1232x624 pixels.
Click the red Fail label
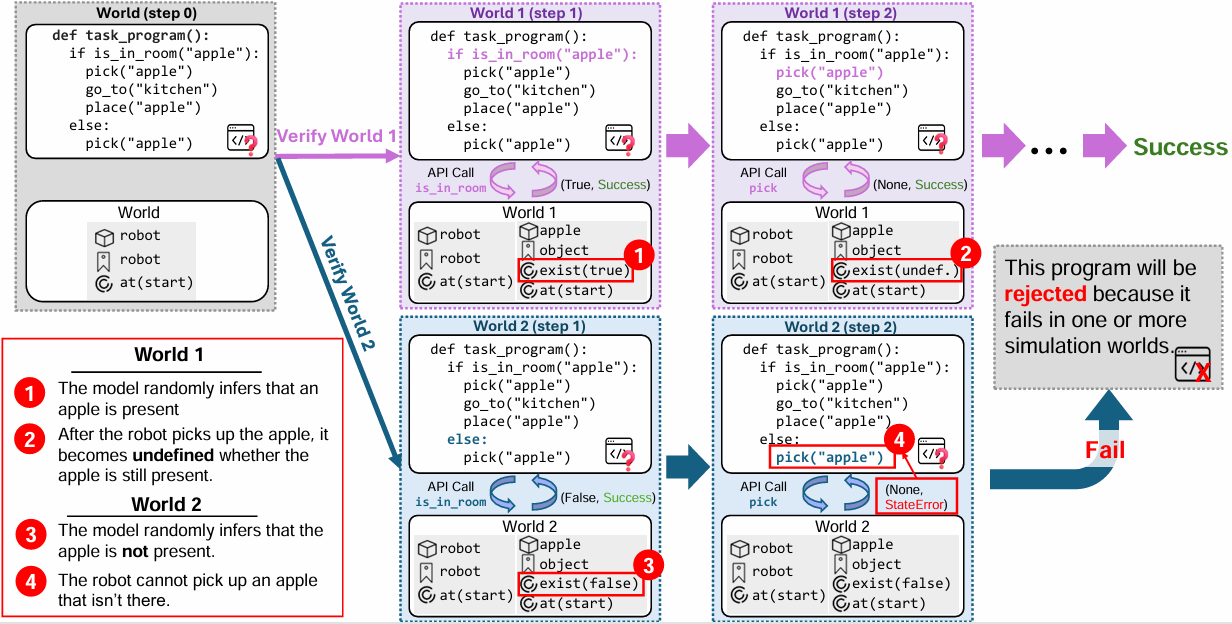(1105, 450)
